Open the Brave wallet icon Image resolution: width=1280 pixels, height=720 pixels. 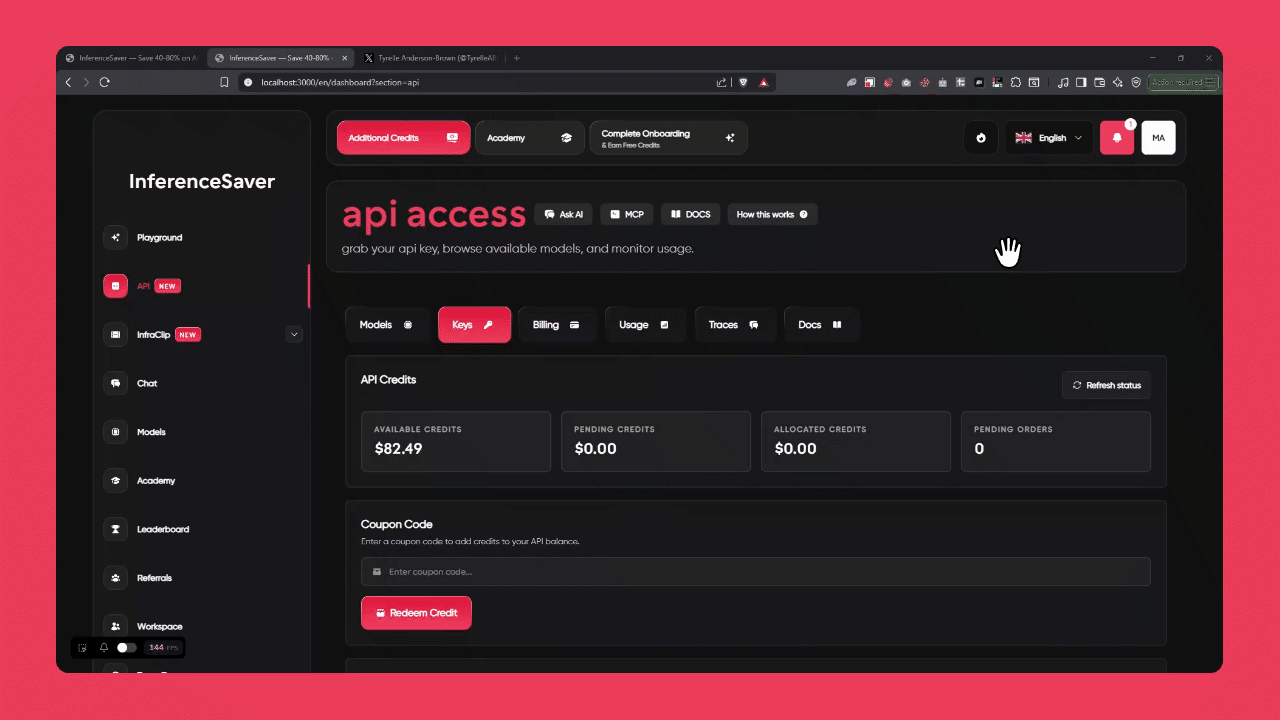[x=1100, y=82]
